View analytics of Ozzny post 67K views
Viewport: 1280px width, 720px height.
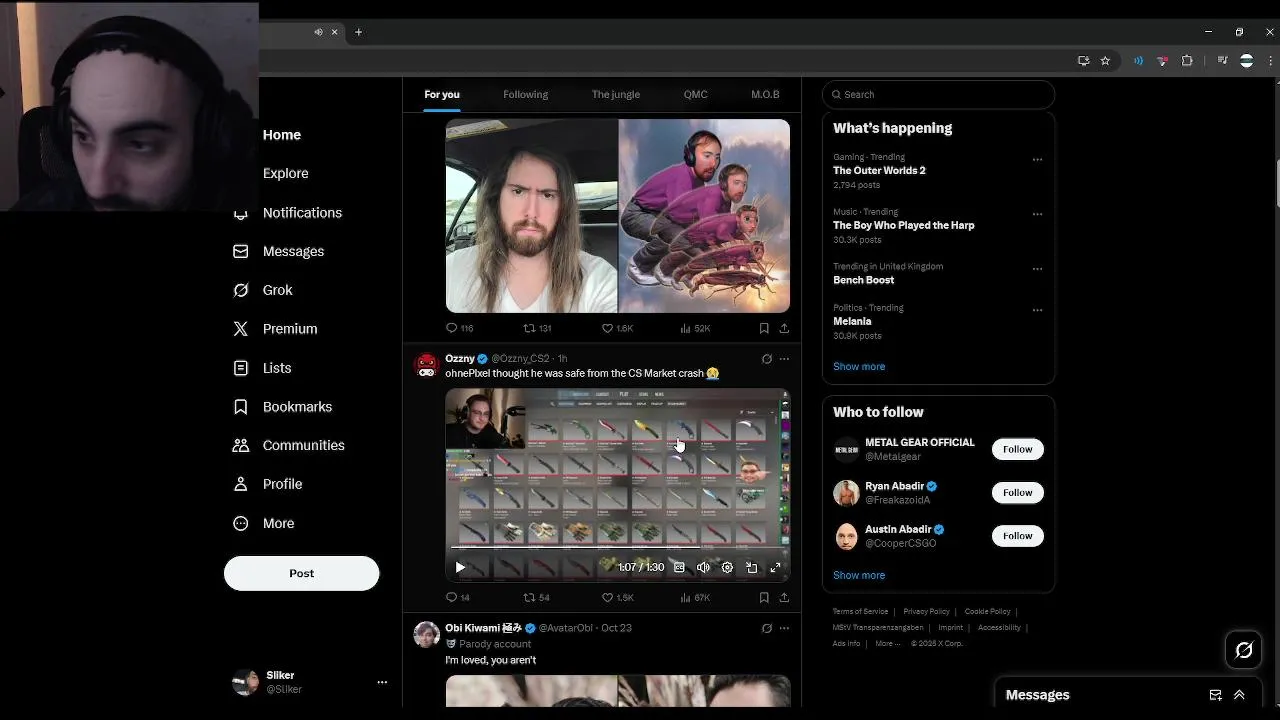tap(695, 597)
